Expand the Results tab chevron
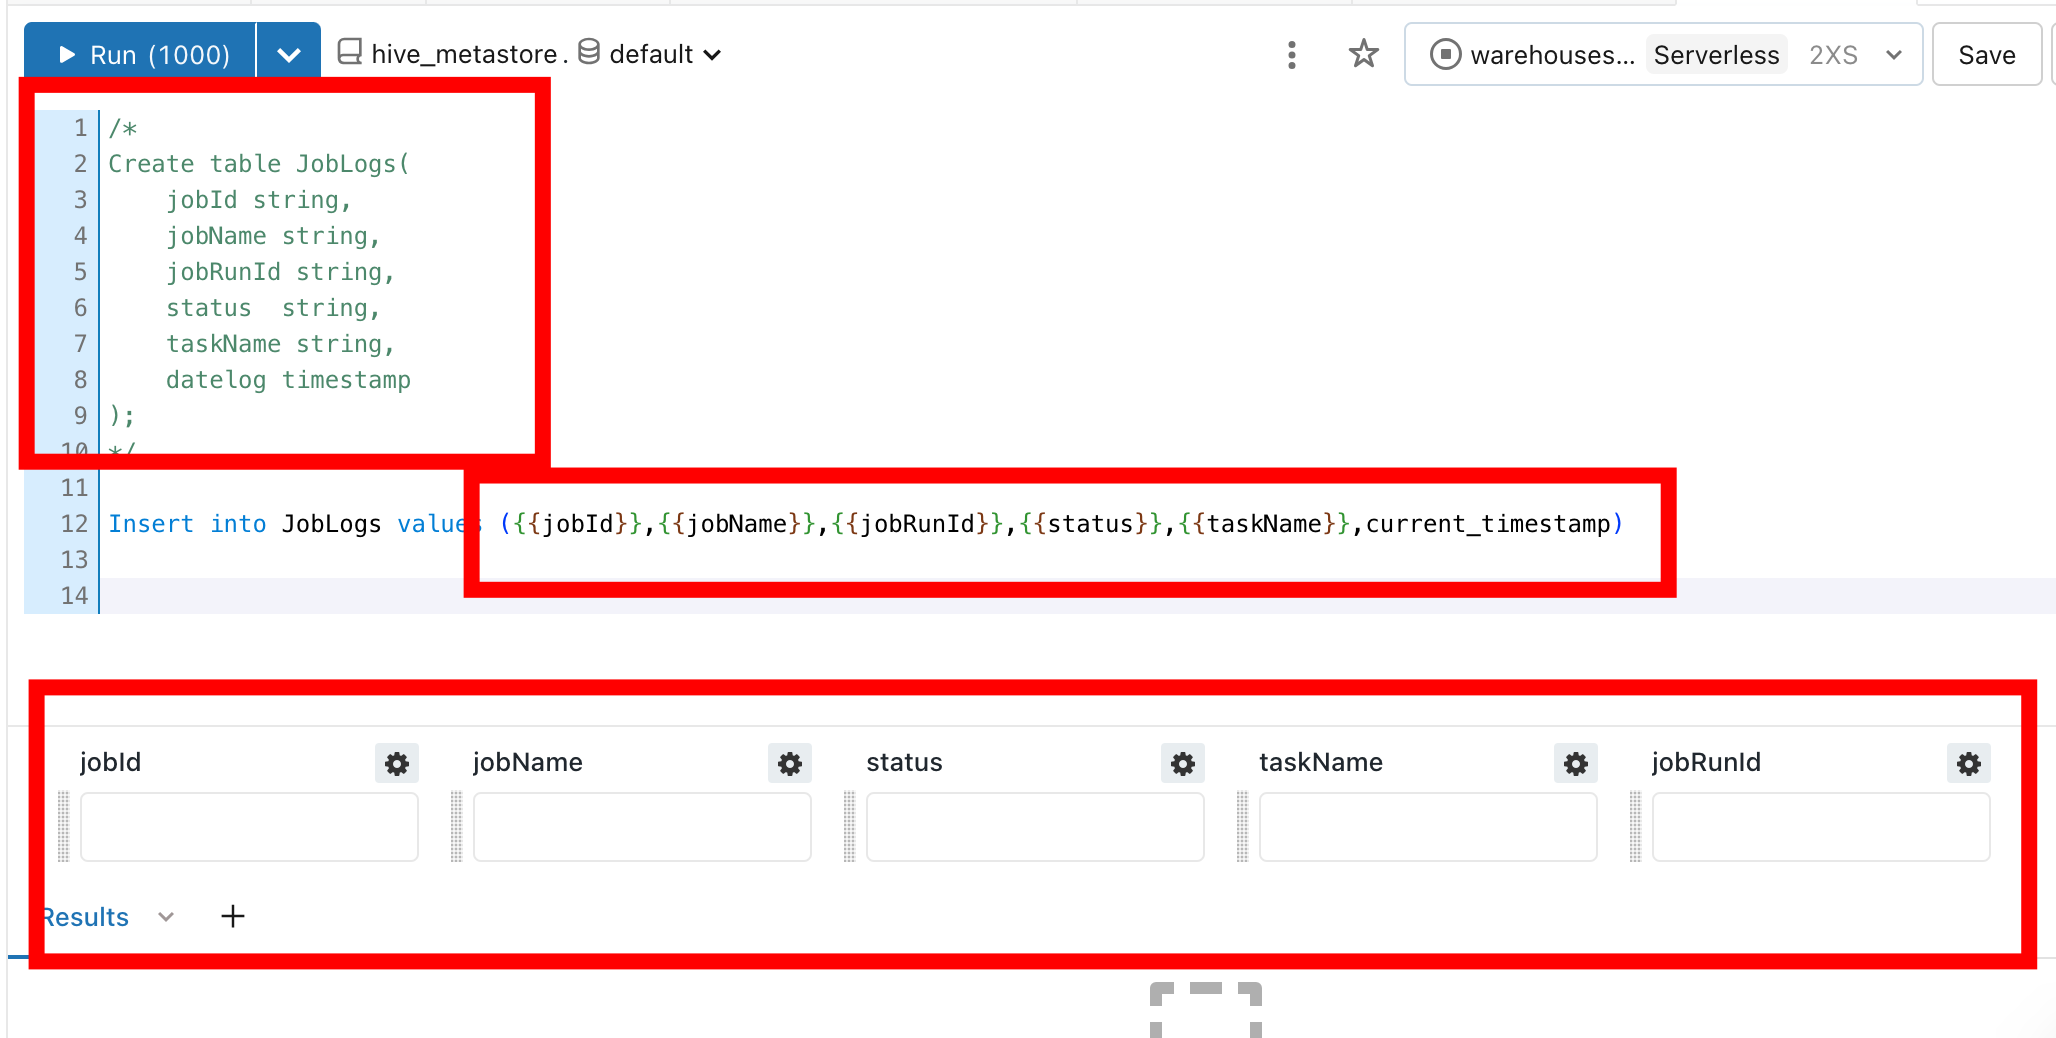The width and height of the screenshot is (2056, 1038). point(166,917)
